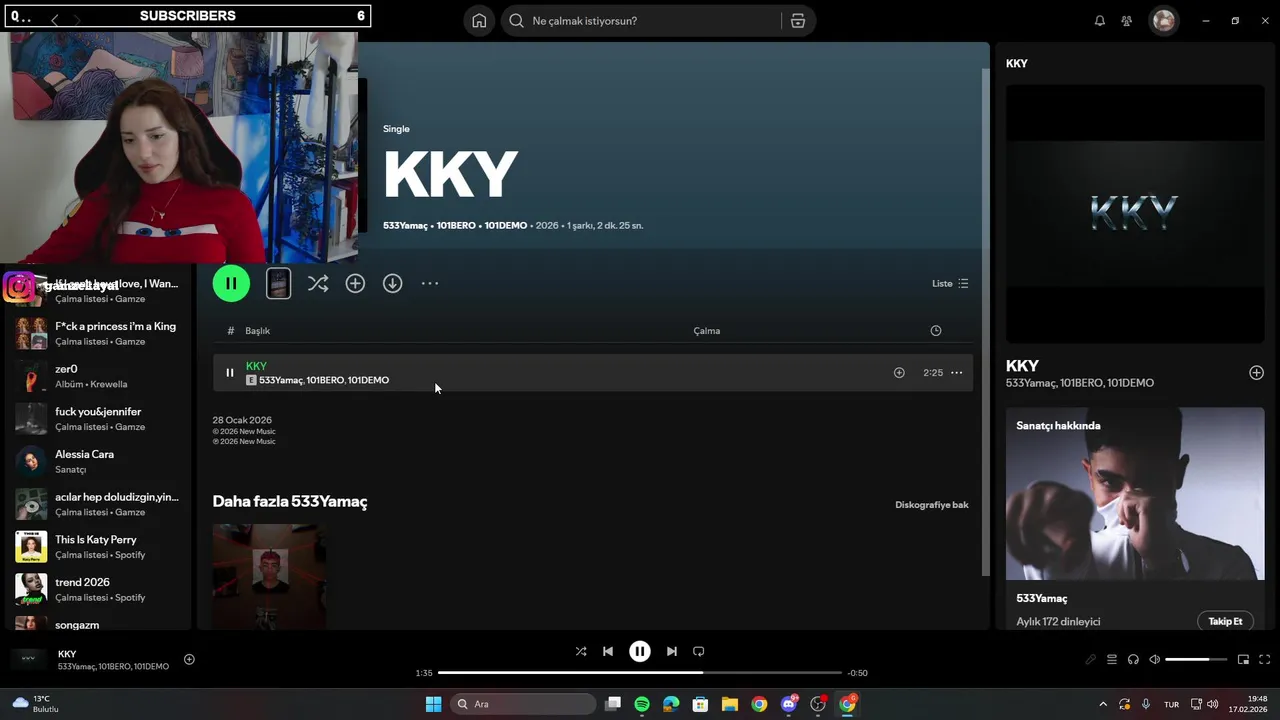This screenshot has width=1280, height=720.
Task: Open the notifications bell
Action: coord(1100,21)
